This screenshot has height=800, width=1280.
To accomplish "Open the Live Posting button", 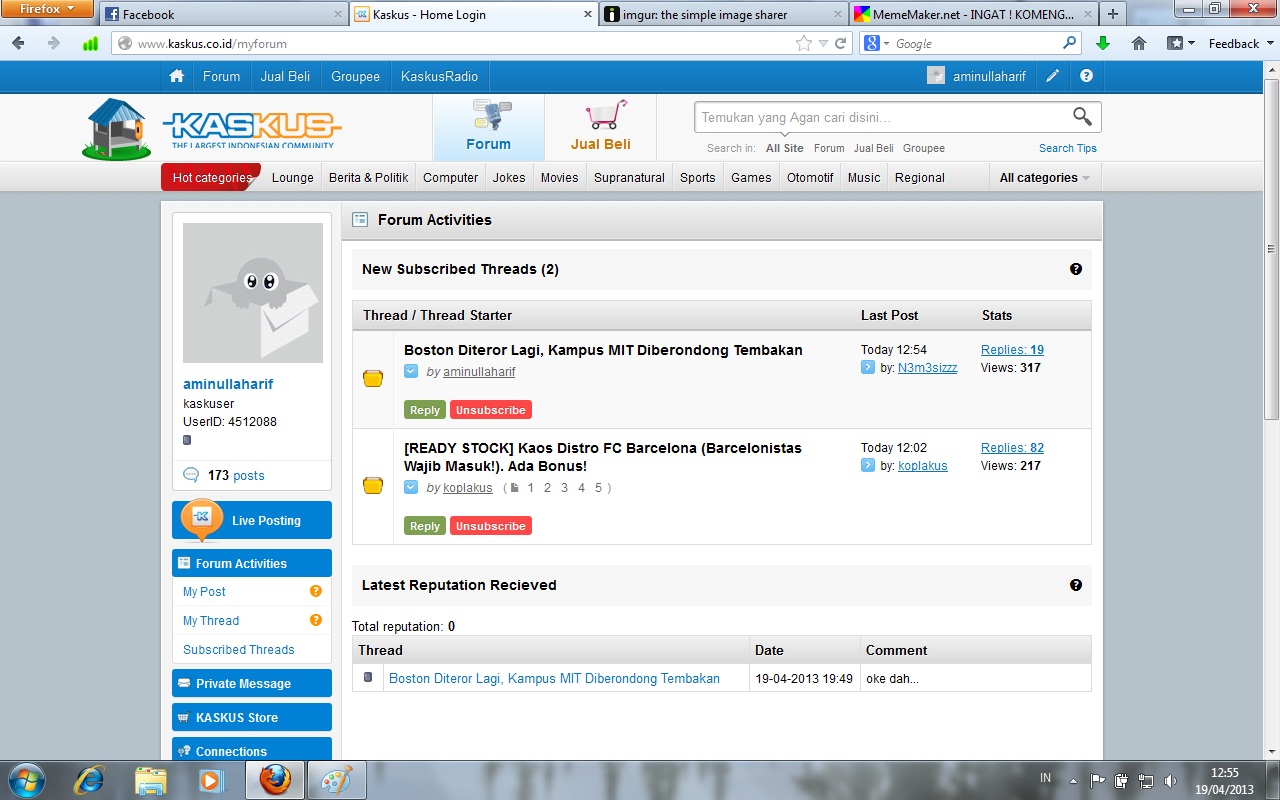I will coord(252,520).
